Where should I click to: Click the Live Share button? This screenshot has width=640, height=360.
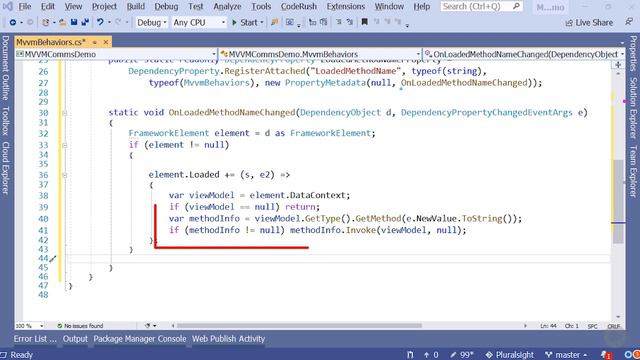pyautogui.click(x=589, y=23)
